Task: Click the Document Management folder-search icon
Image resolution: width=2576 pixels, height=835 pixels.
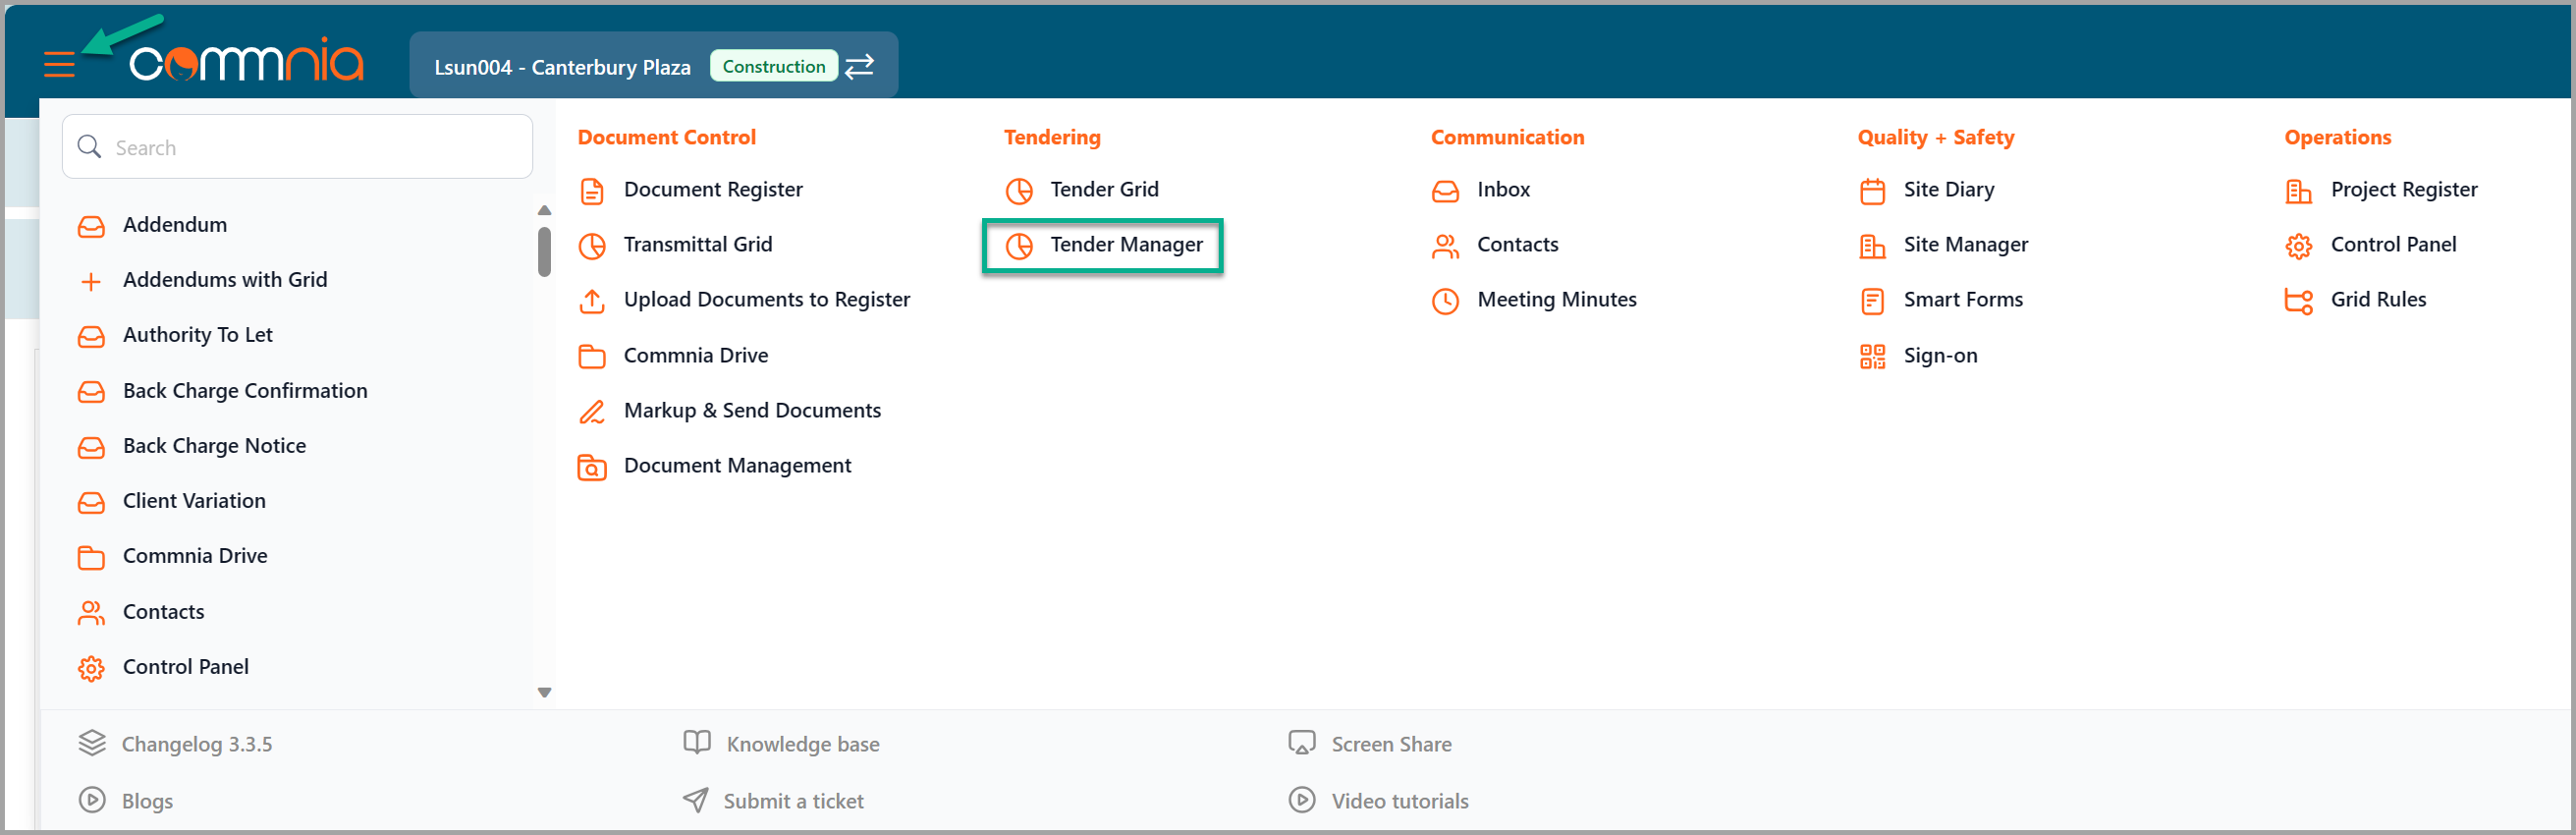Action: 592,467
